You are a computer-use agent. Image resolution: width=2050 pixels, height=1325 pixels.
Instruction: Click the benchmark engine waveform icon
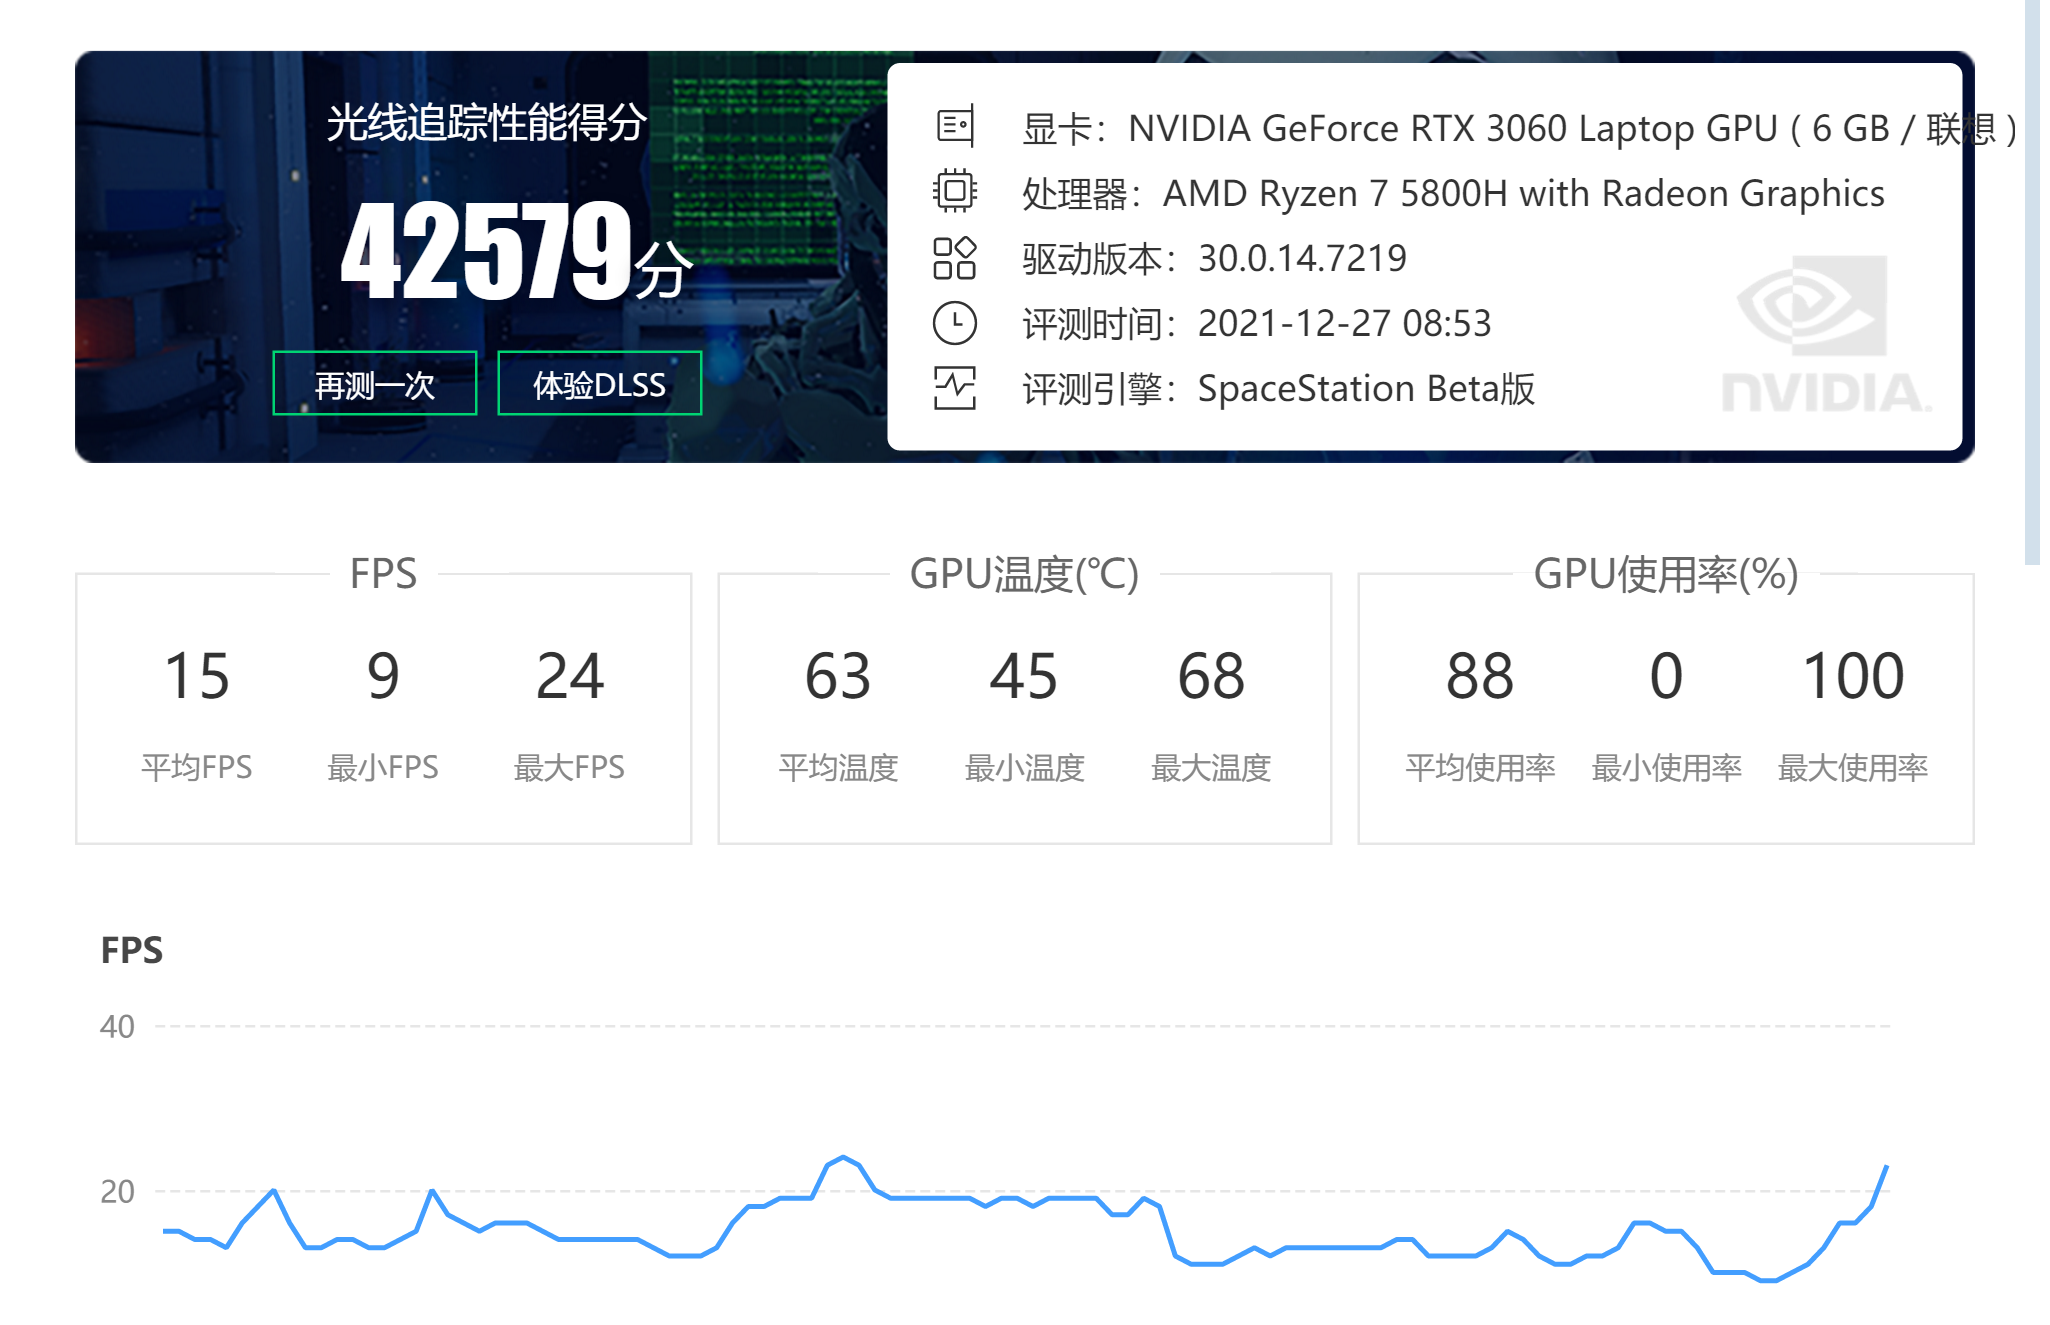tap(955, 388)
